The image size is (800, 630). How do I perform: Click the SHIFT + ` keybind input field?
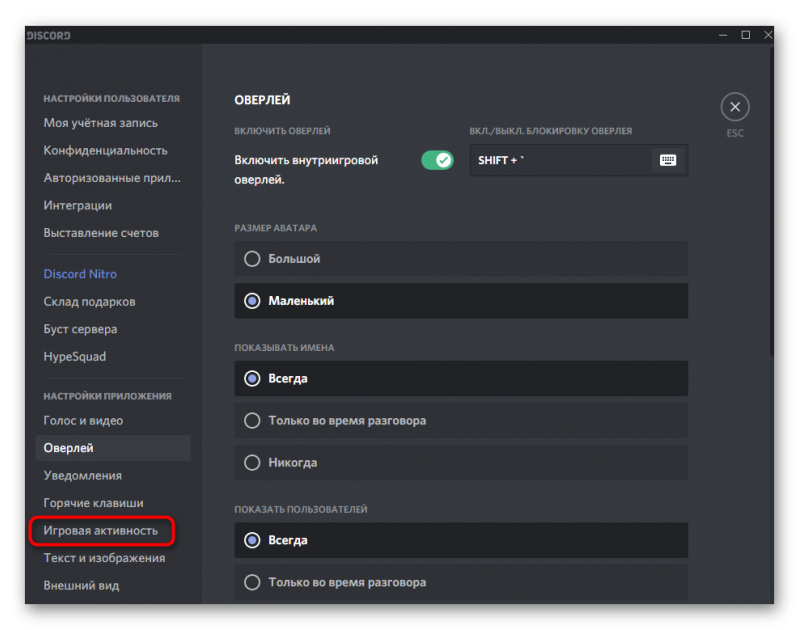pyautogui.click(x=579, y=160)
